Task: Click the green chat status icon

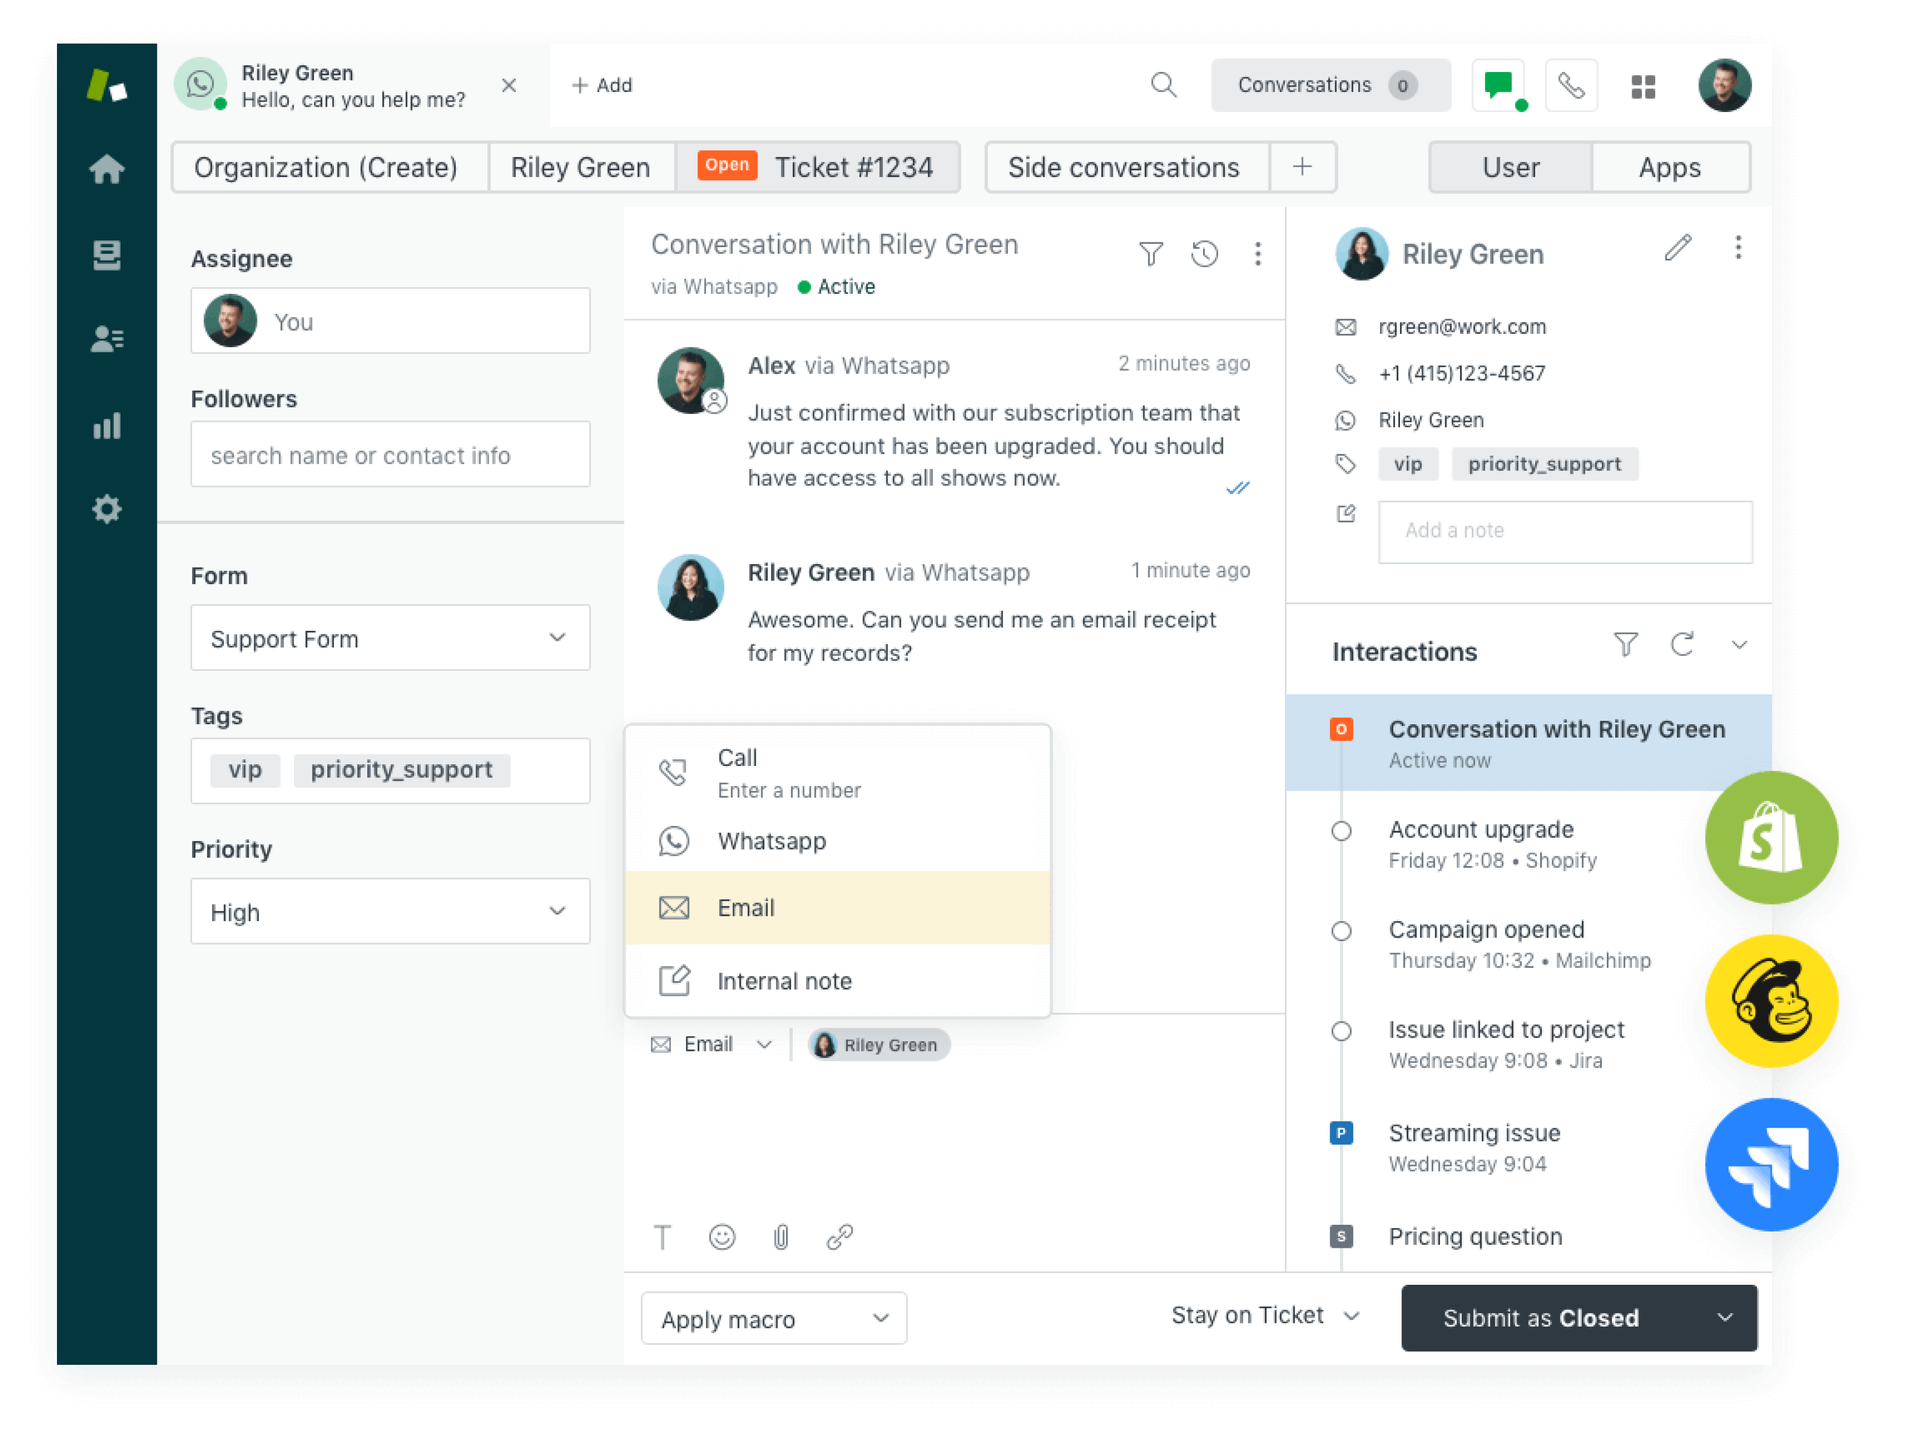Action: [1498, 86]
